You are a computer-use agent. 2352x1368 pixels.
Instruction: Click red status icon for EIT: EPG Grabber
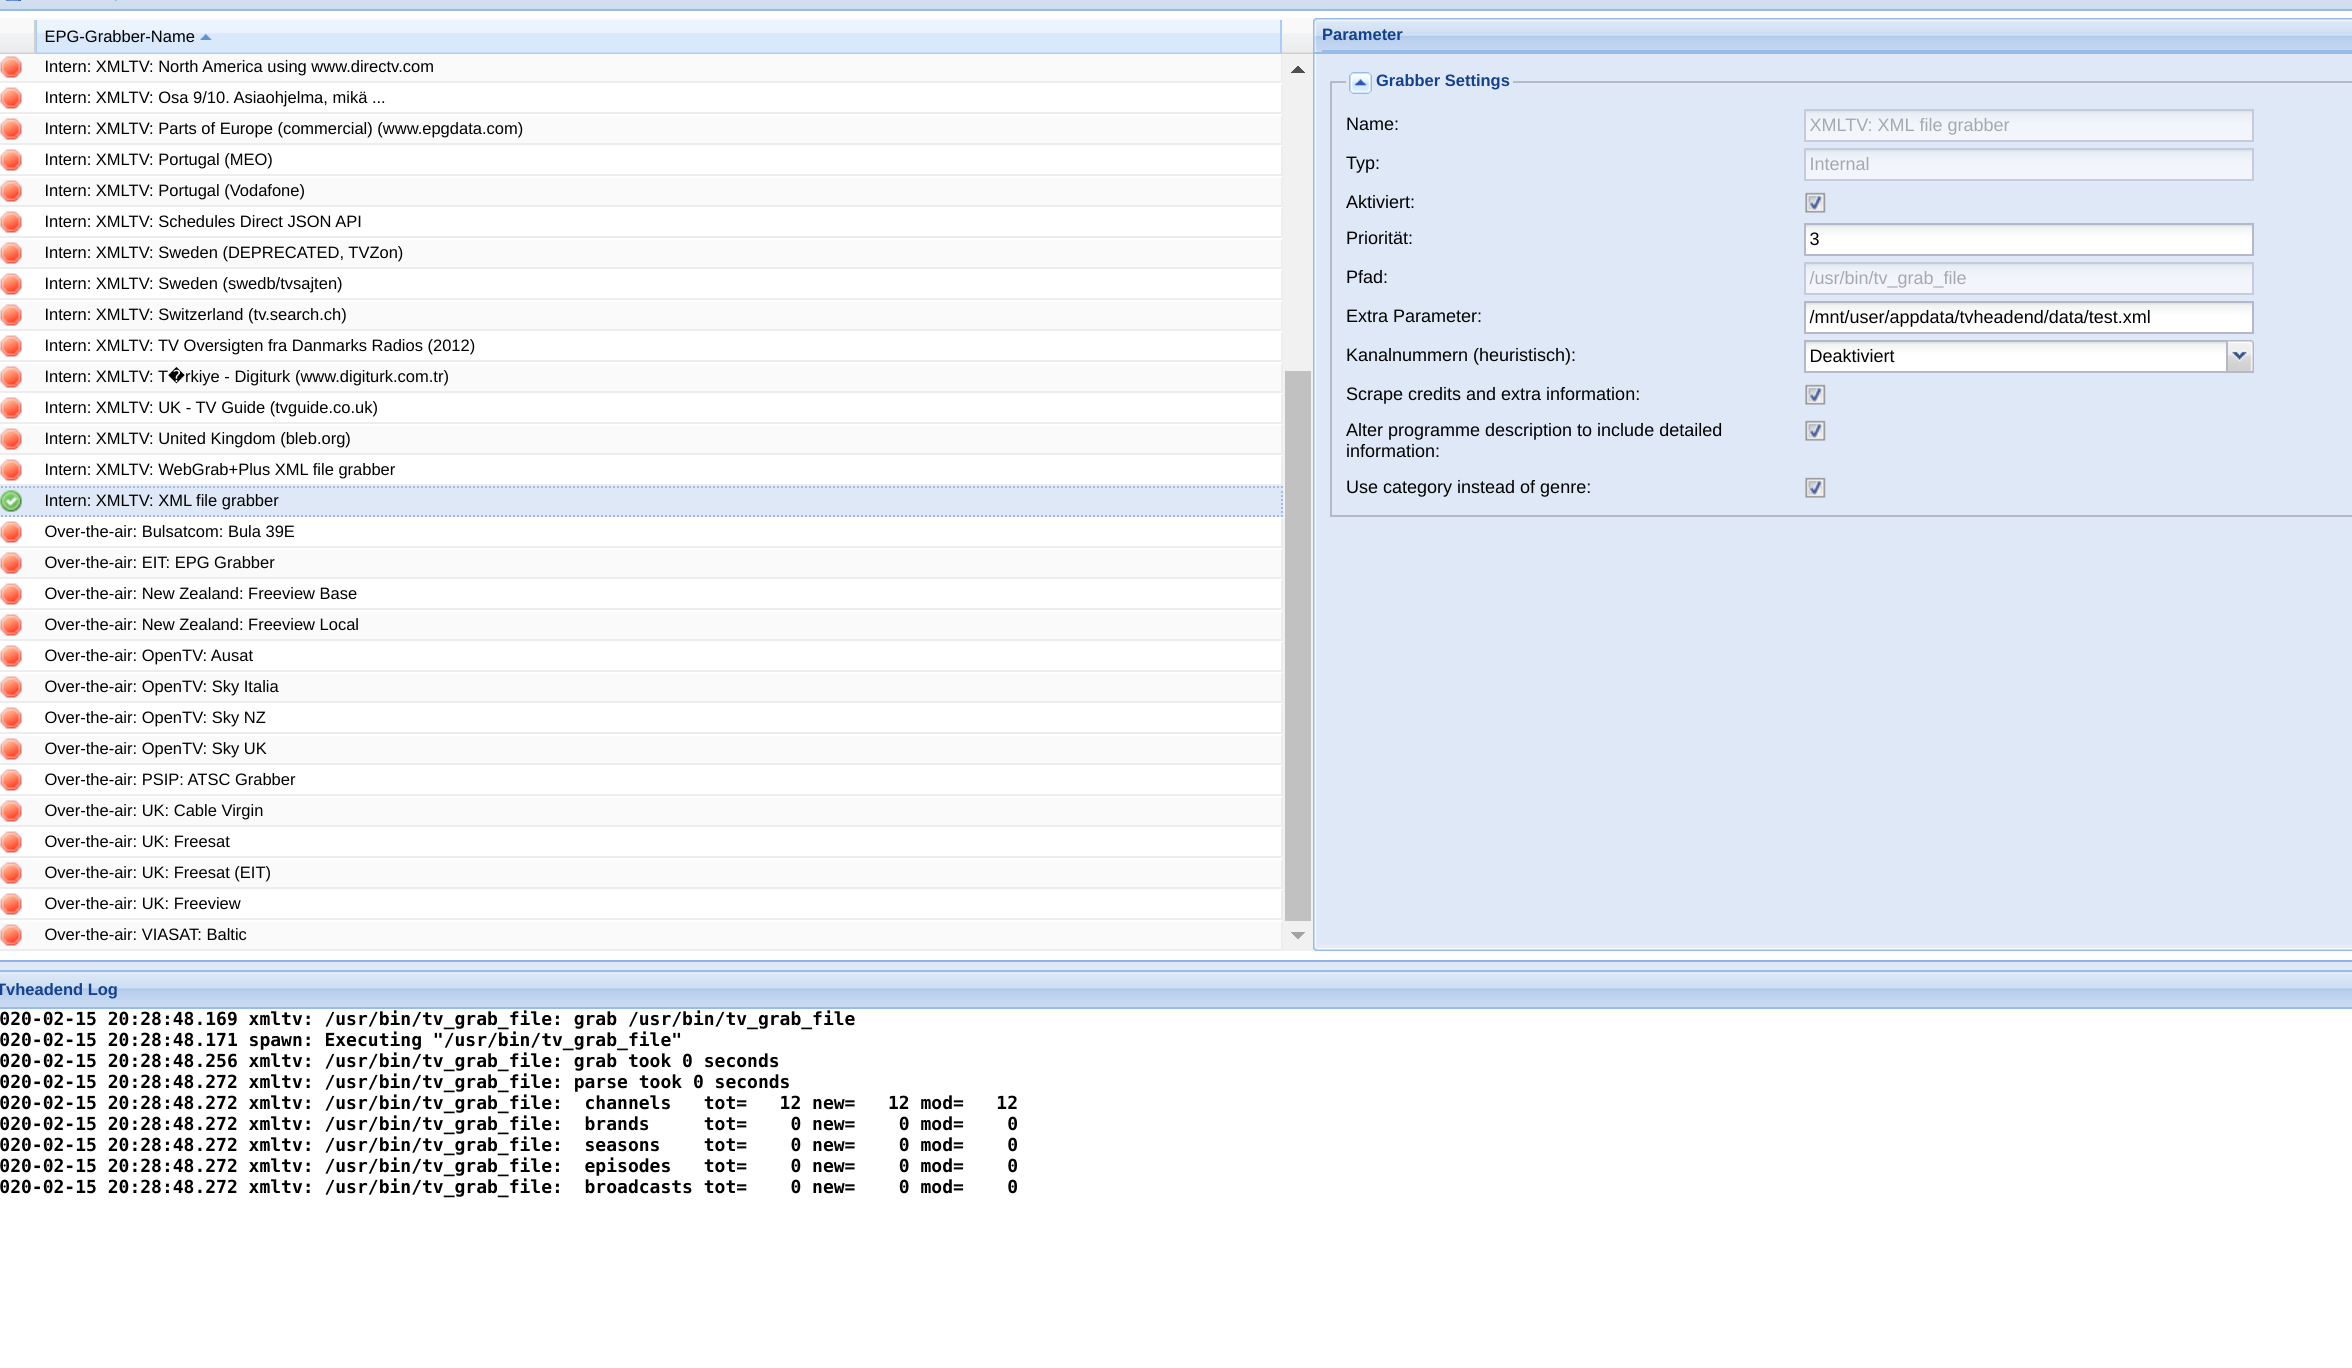pos(12,563)
